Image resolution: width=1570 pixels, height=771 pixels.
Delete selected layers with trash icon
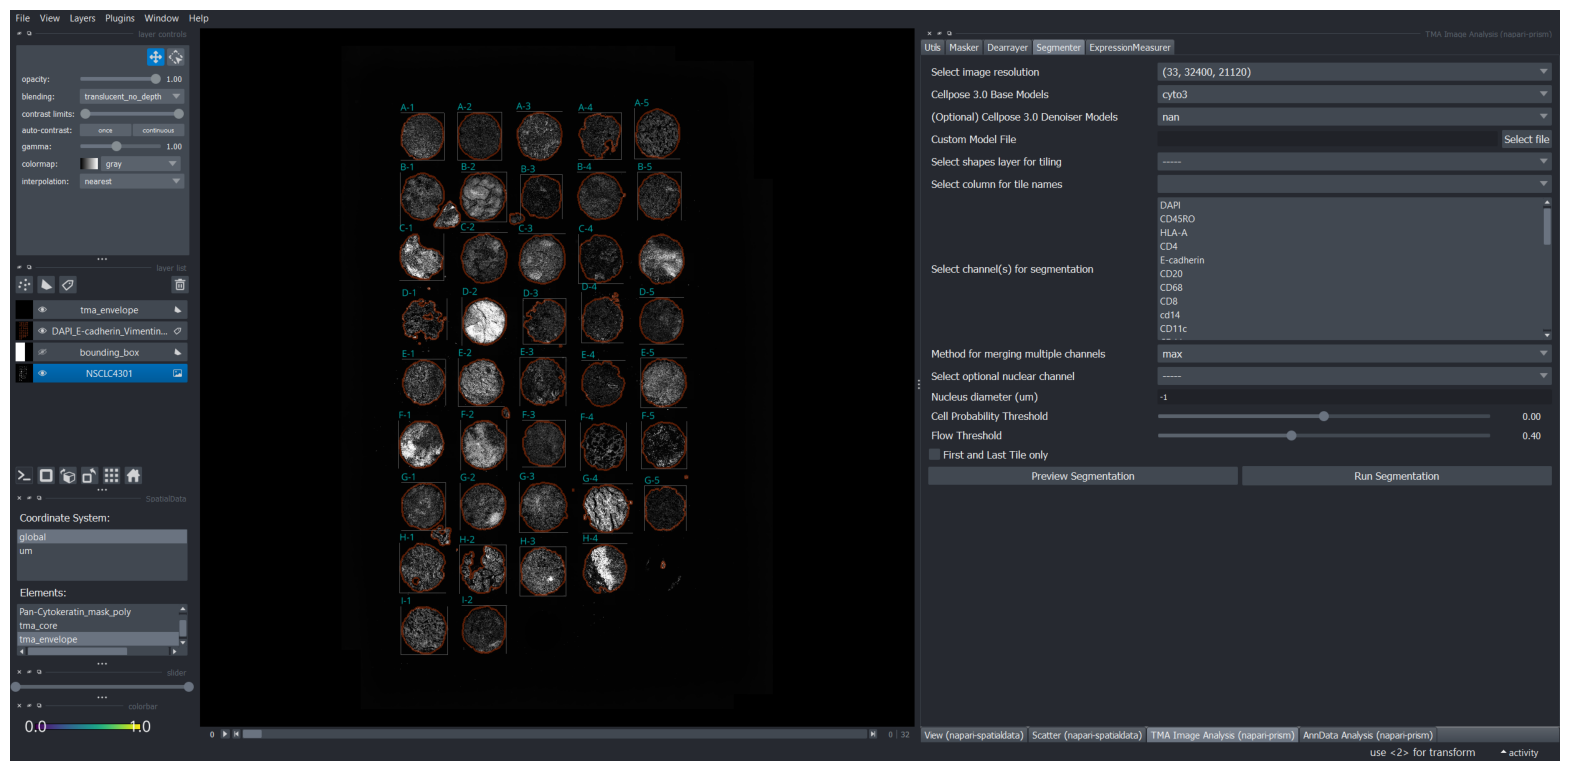click(x=180, y=285)
